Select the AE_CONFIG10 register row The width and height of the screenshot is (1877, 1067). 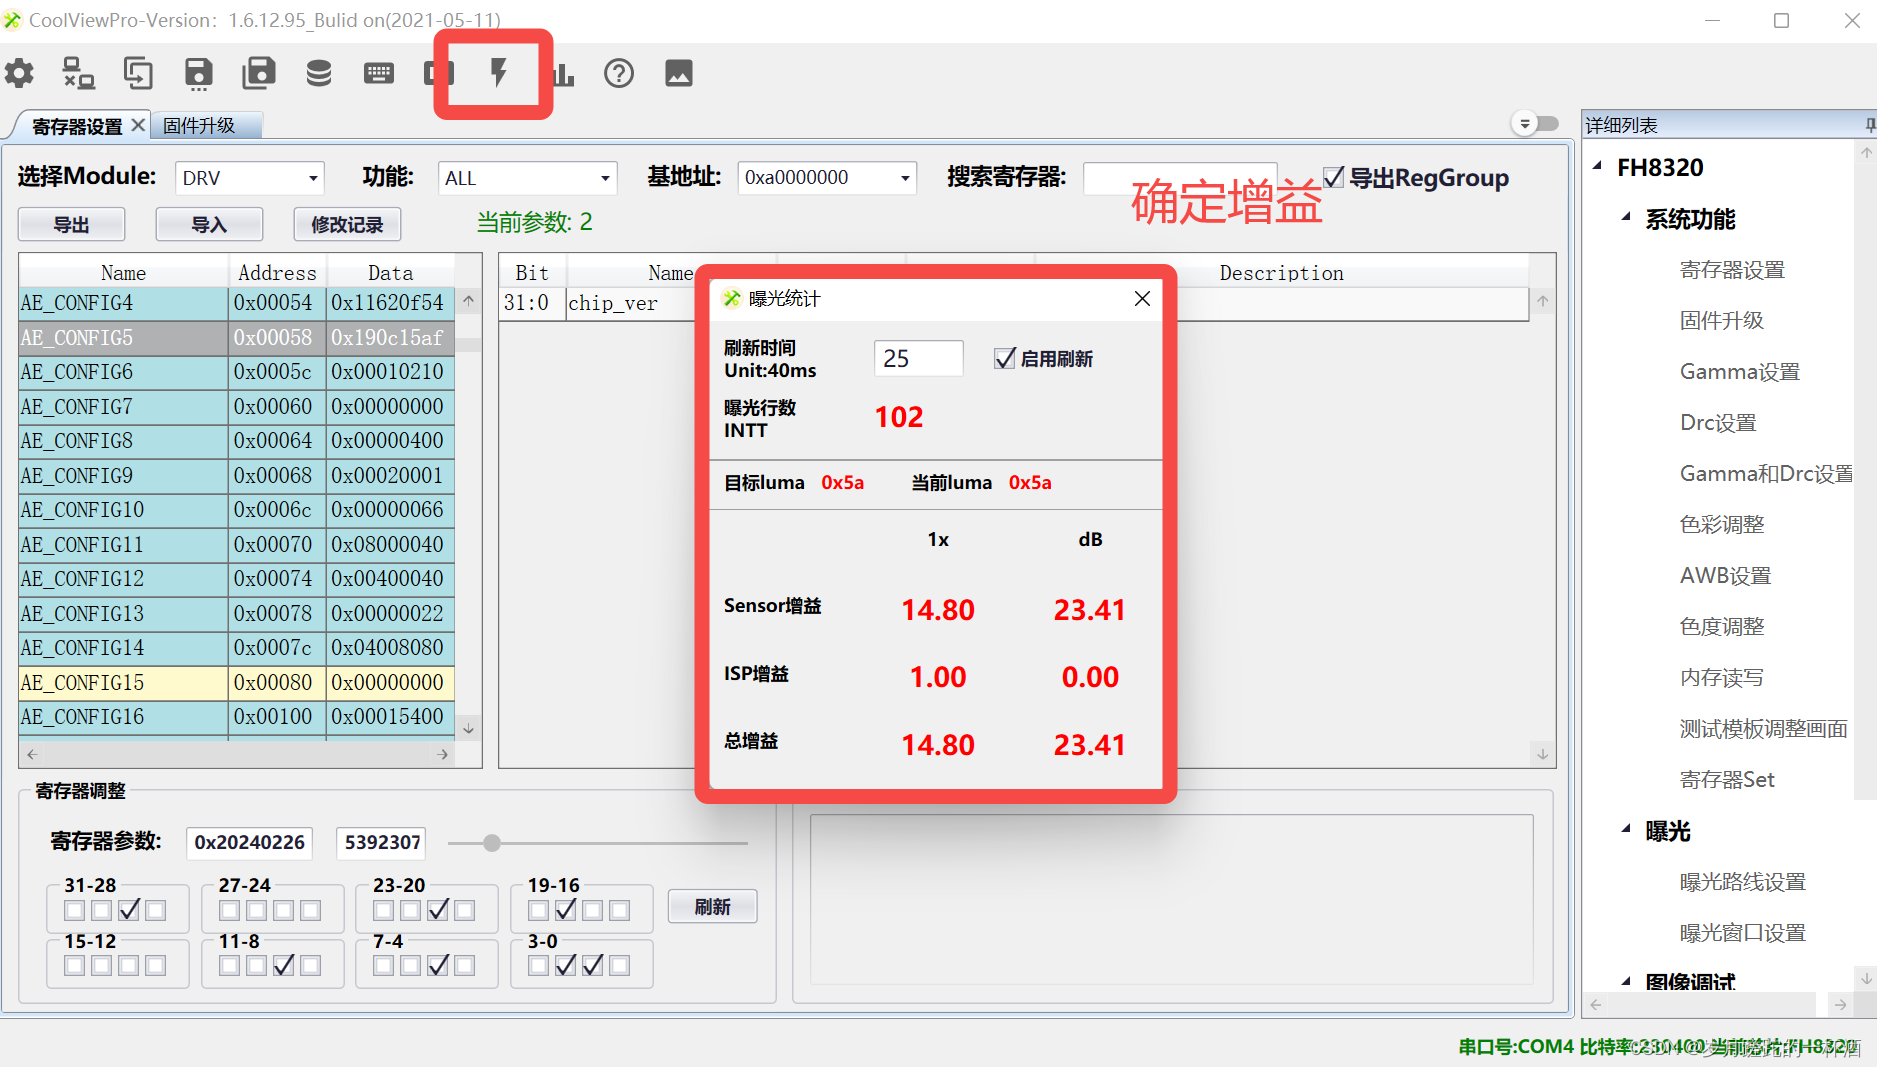click(x=237, y=510)
